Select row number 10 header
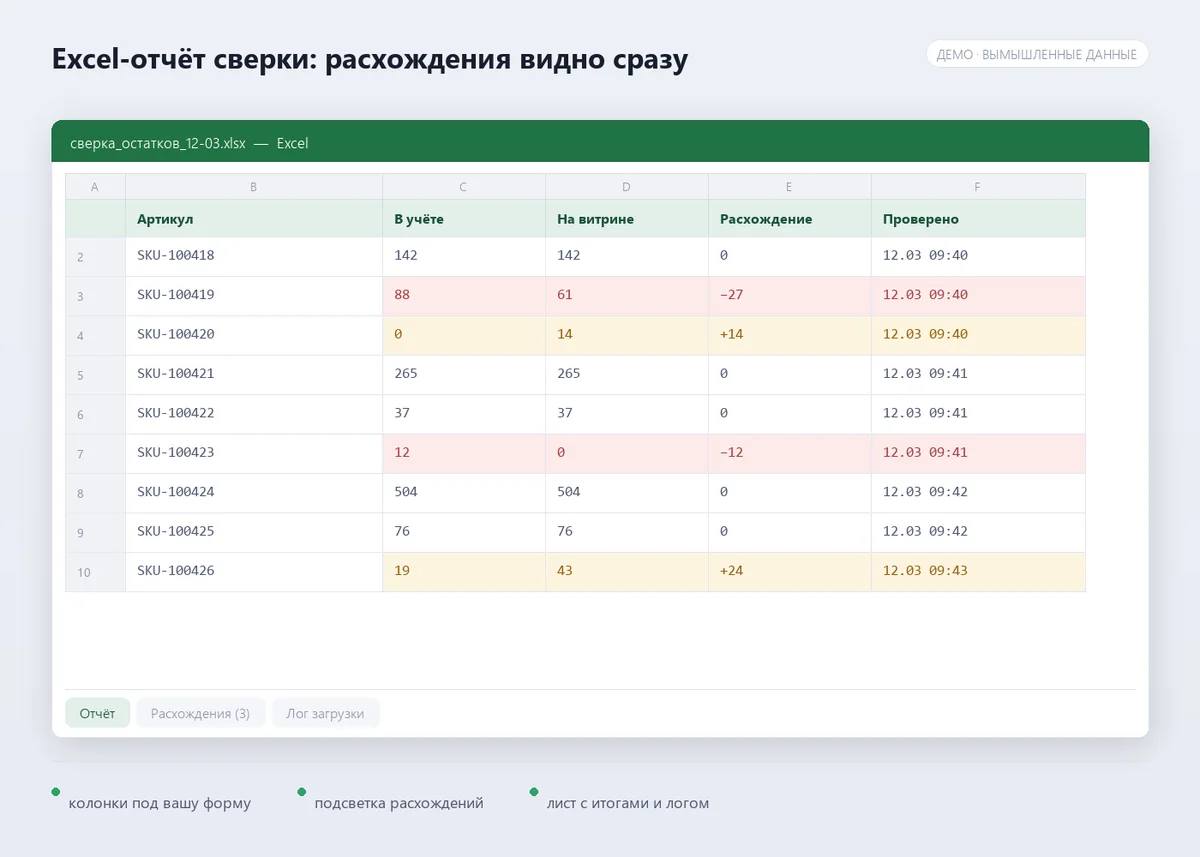The image size is (1200, 857). click(x=95, y=572)
